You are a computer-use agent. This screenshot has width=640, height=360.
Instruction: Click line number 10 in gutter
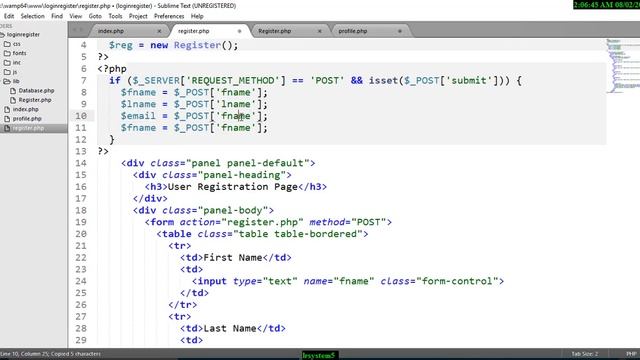pyautogui.click(x=81, y=116)
